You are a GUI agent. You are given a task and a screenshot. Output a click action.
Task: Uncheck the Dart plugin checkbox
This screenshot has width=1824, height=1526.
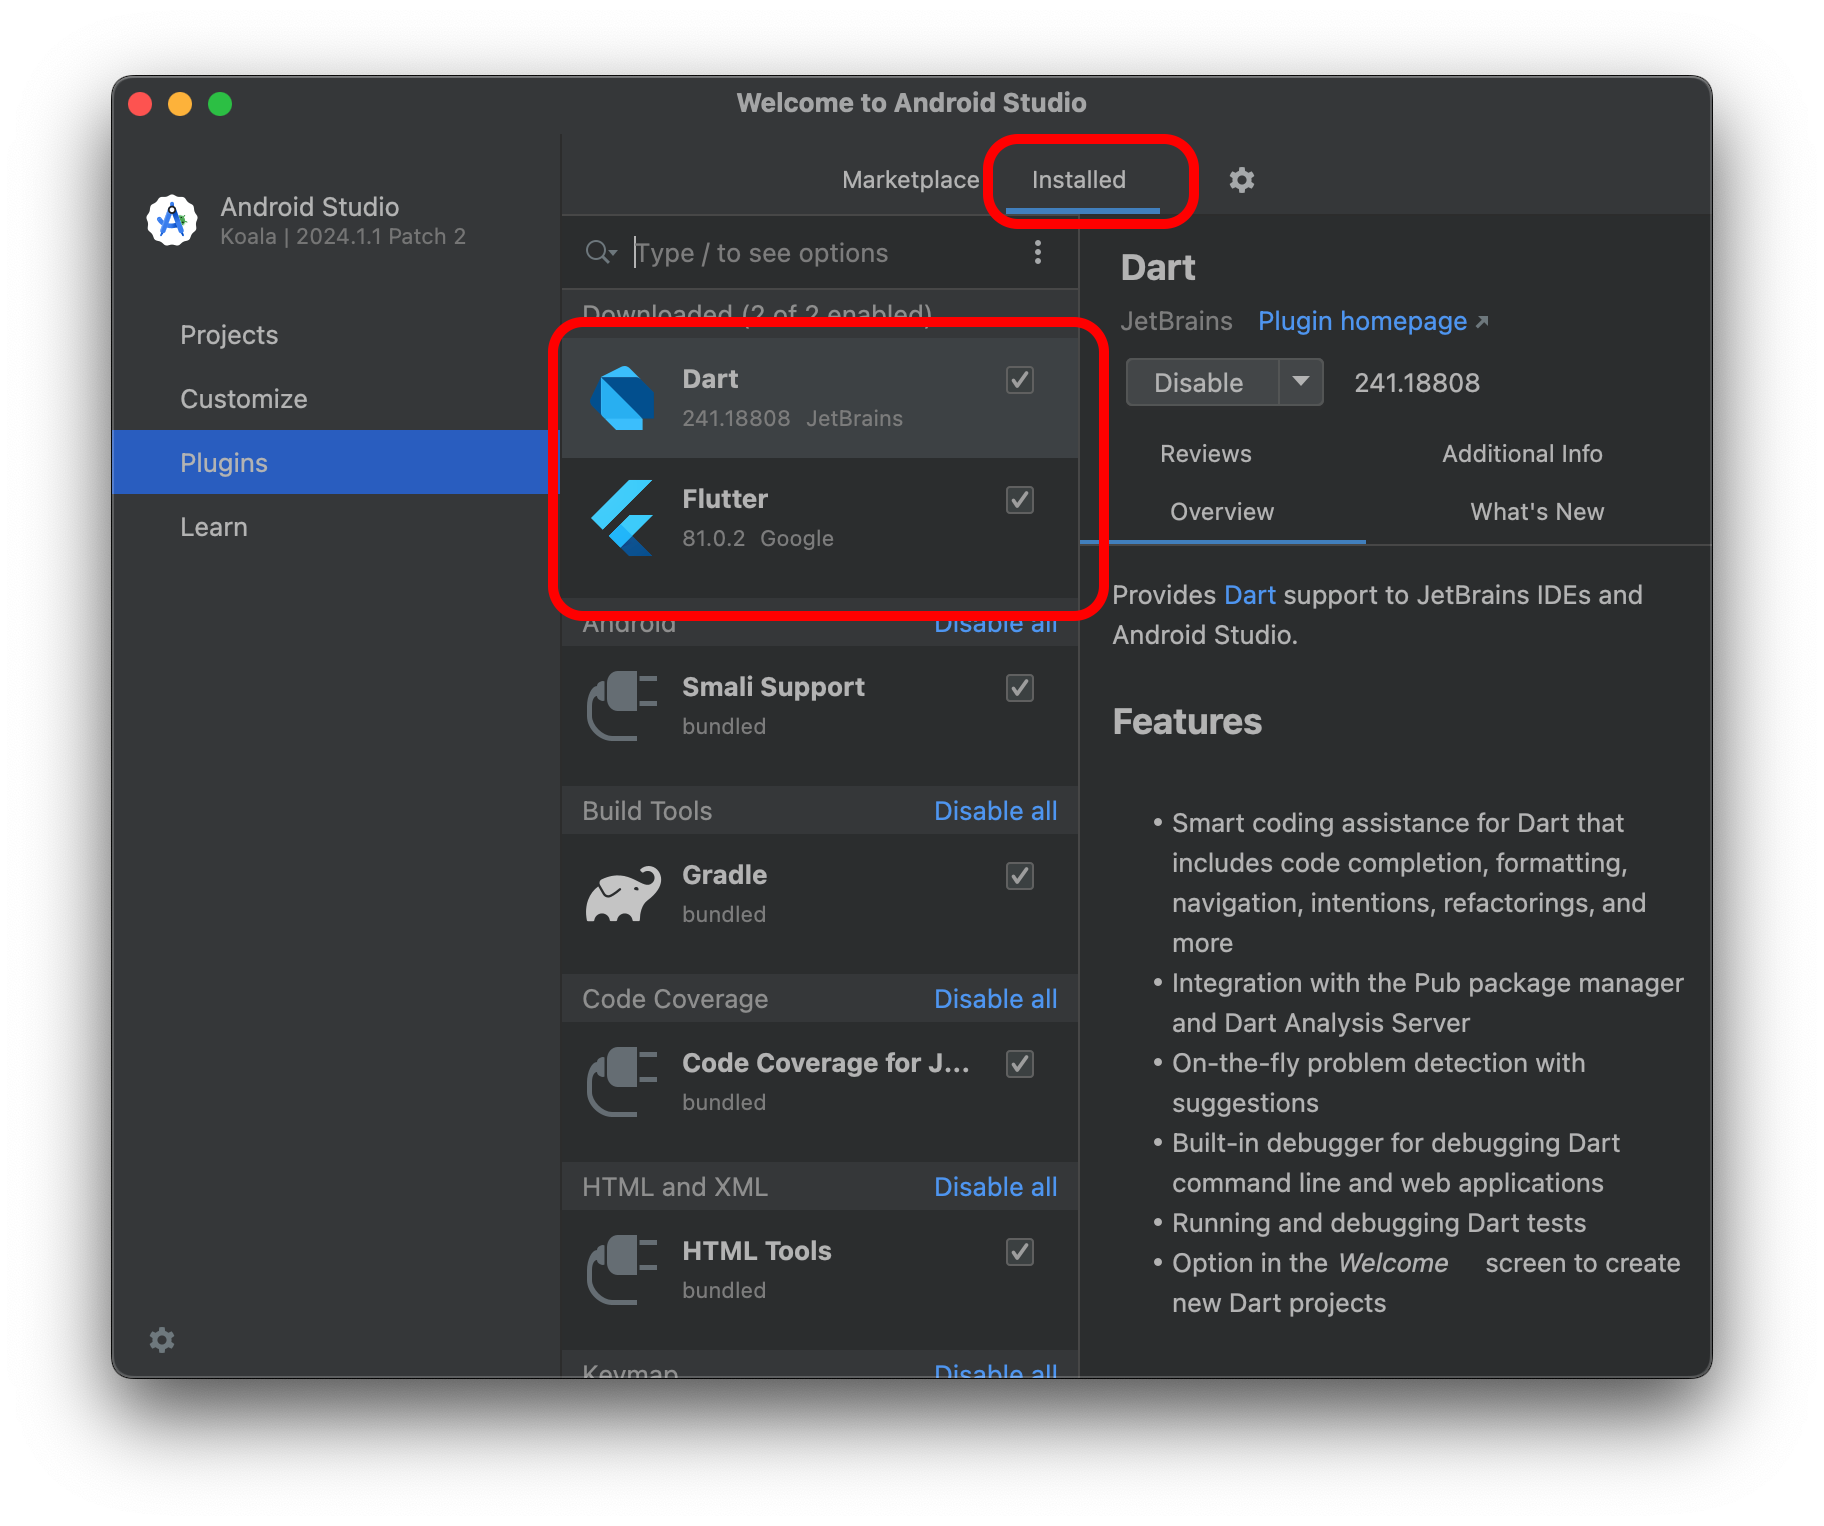click(1020, 380)
